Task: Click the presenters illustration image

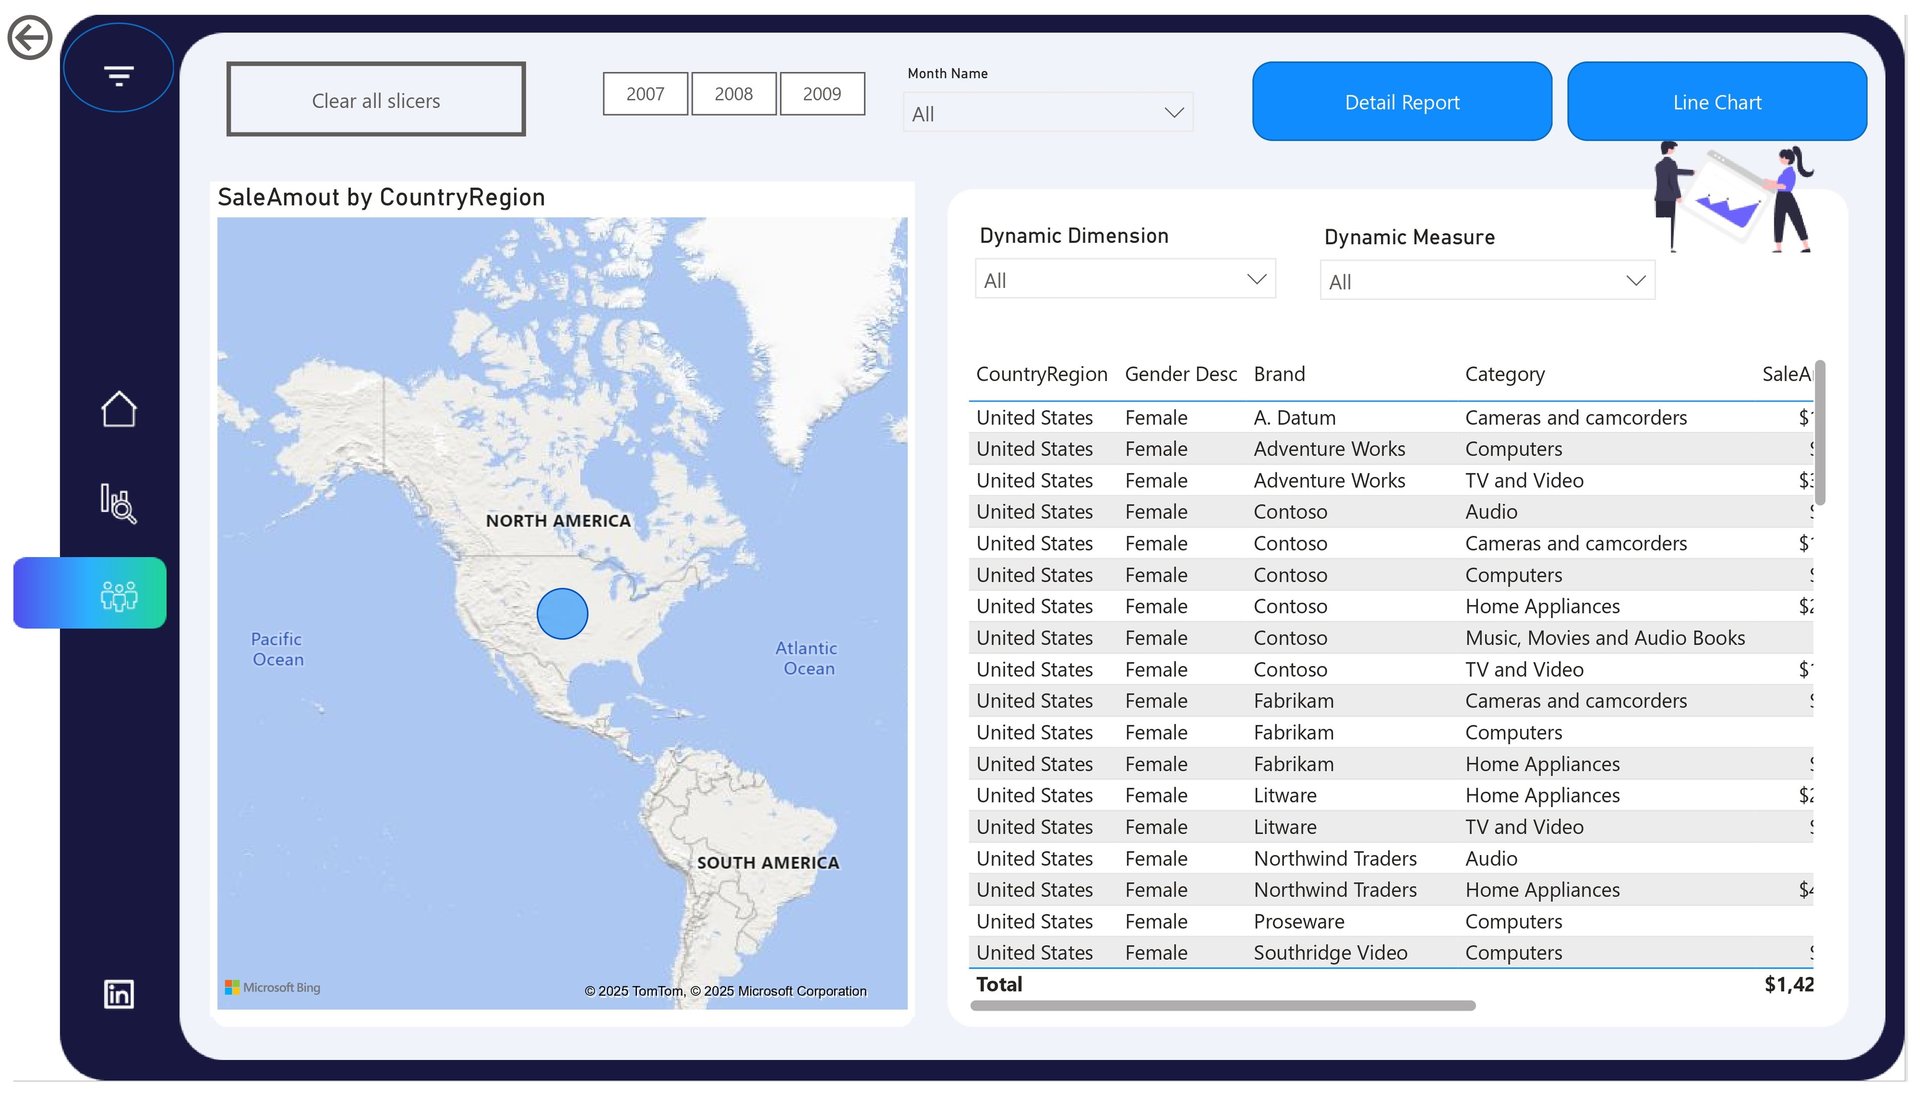Action: 1733,197
